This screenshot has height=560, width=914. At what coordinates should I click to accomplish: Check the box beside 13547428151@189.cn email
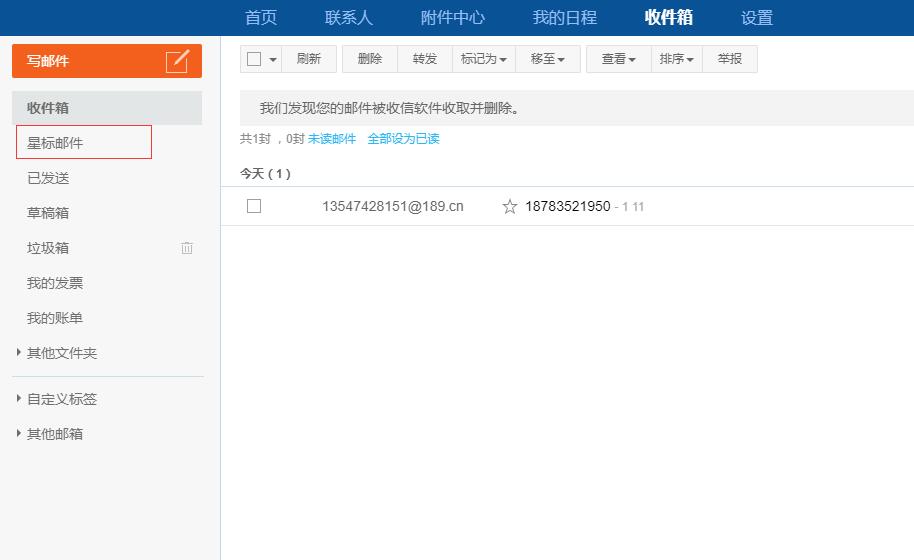coord(254,206)
